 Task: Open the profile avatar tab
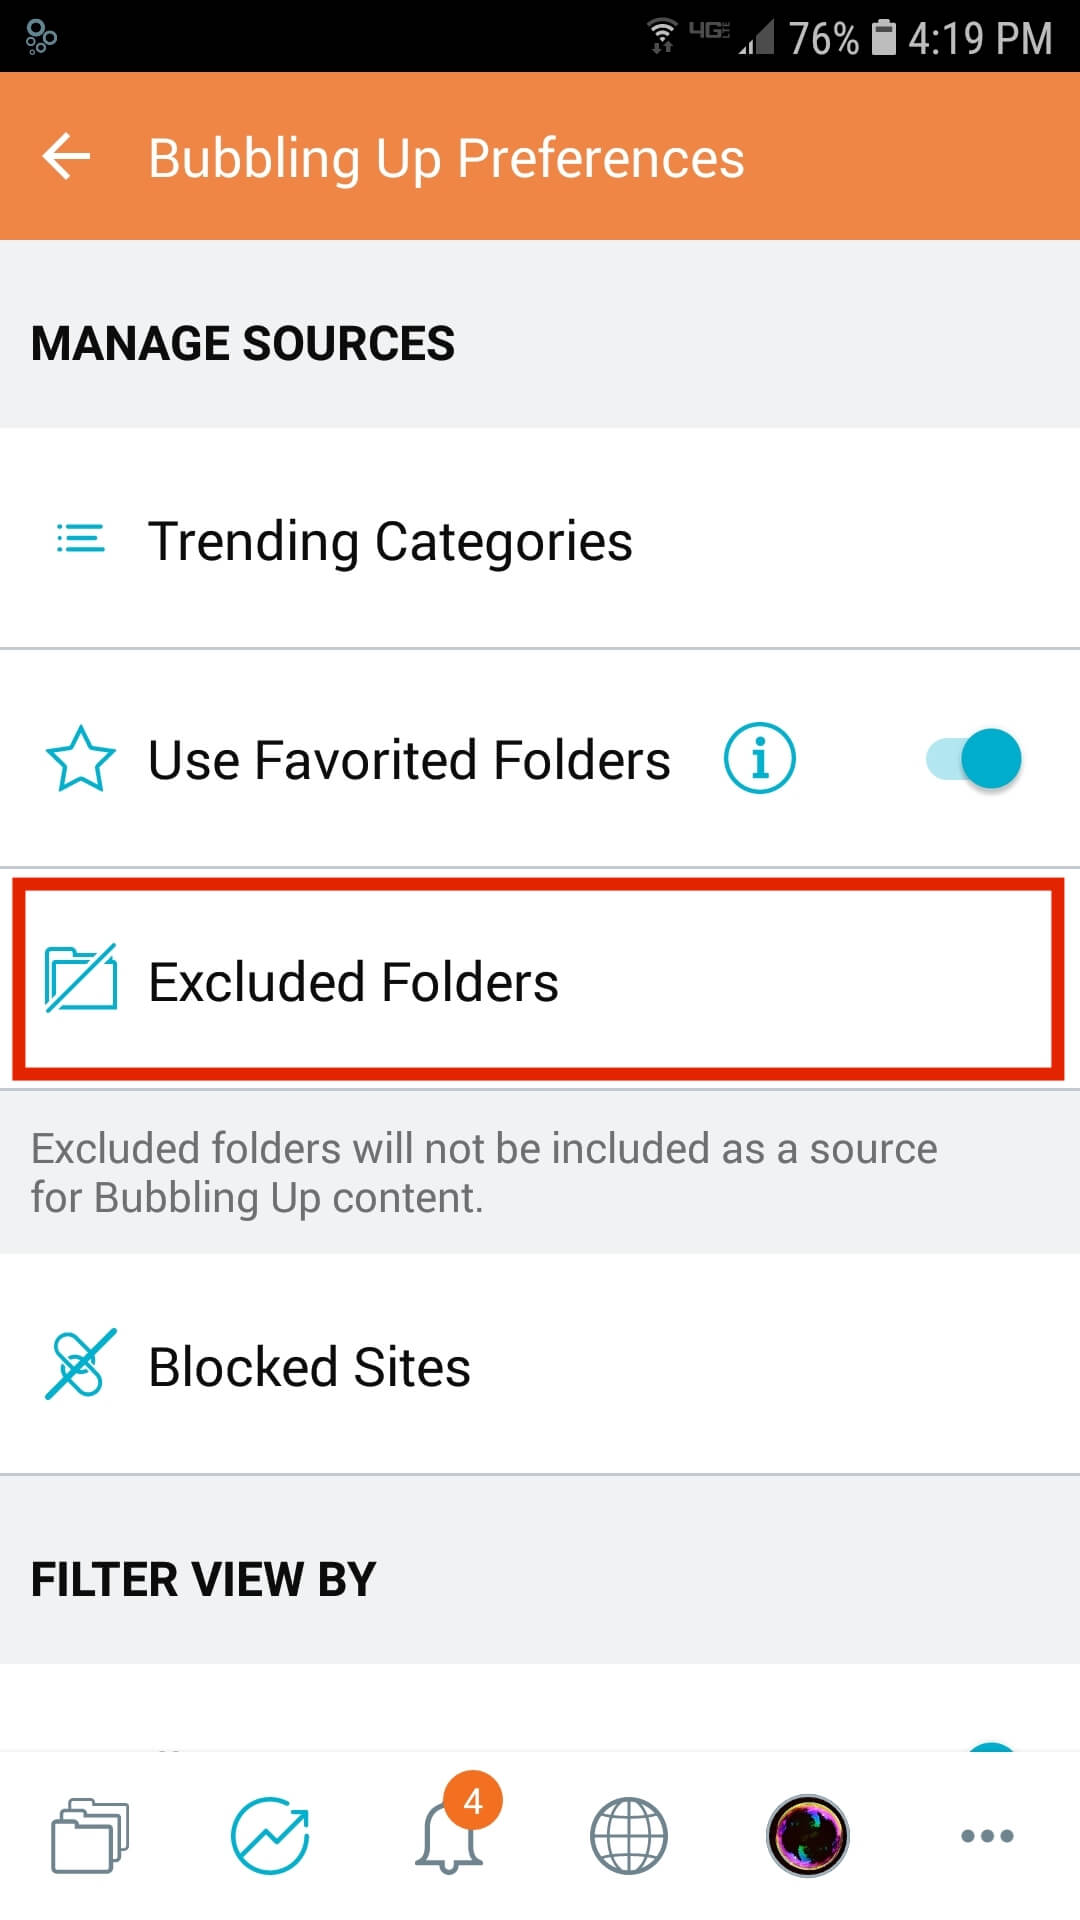coord(808,1836)
